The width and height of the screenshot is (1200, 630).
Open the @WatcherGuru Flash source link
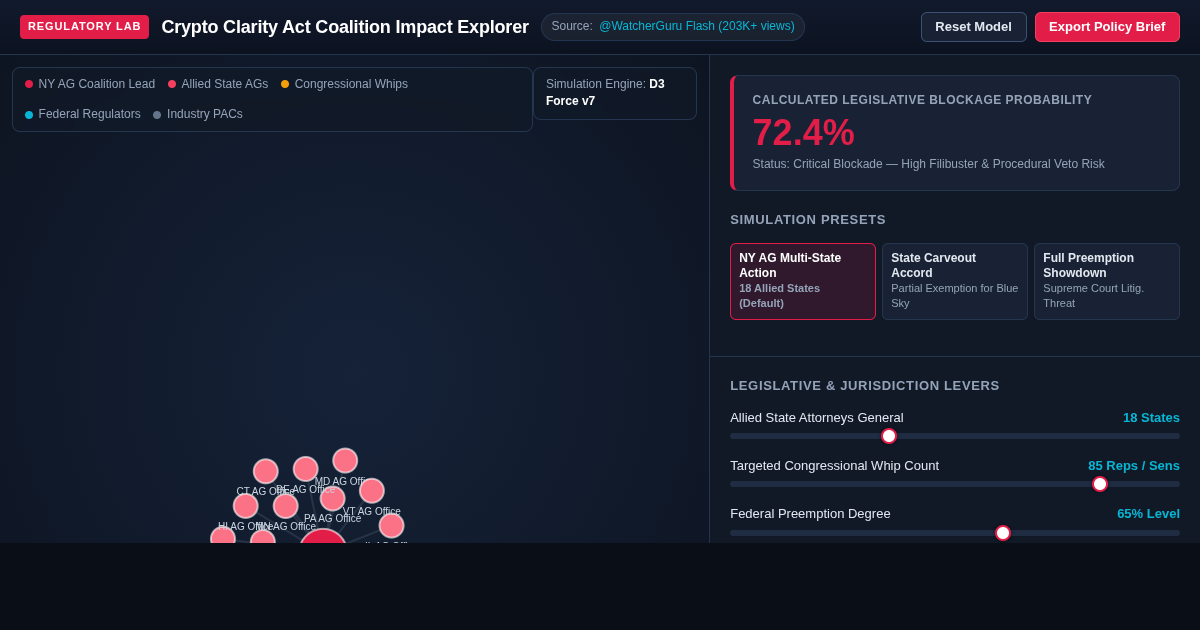point(696,26)
